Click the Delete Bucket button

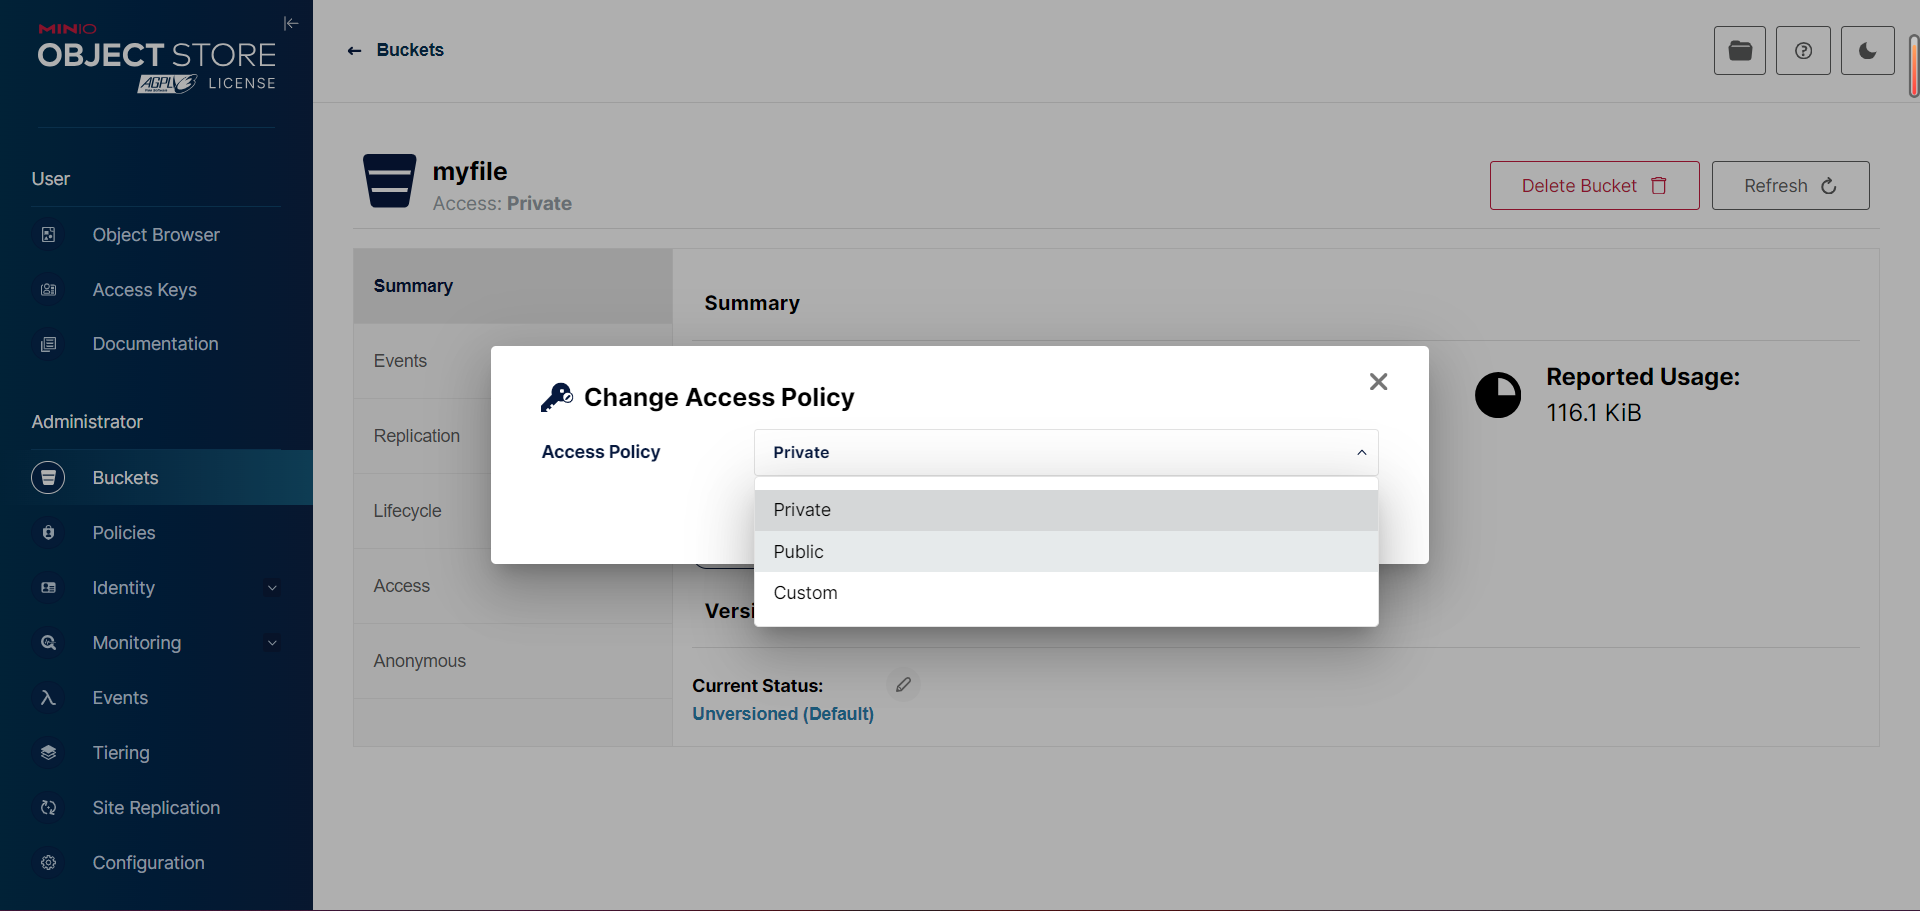click(1594, 186)
